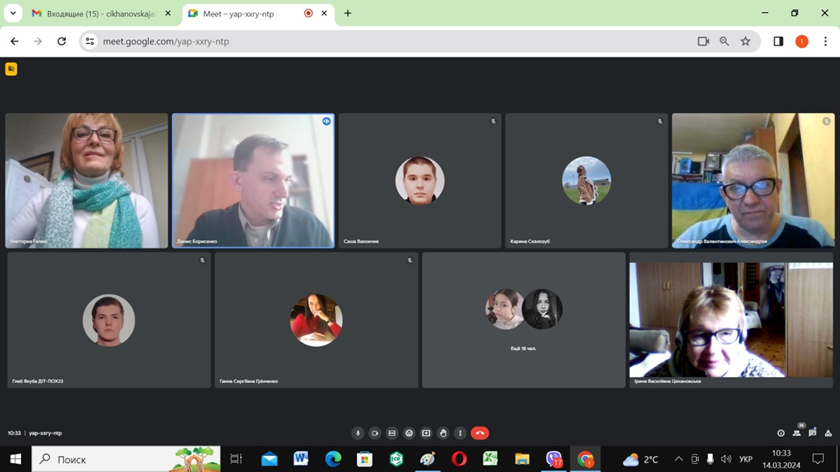Screen dimensions: 840x472
Task: Bookmark this page with the star icon
Action: tap(745, 41)
